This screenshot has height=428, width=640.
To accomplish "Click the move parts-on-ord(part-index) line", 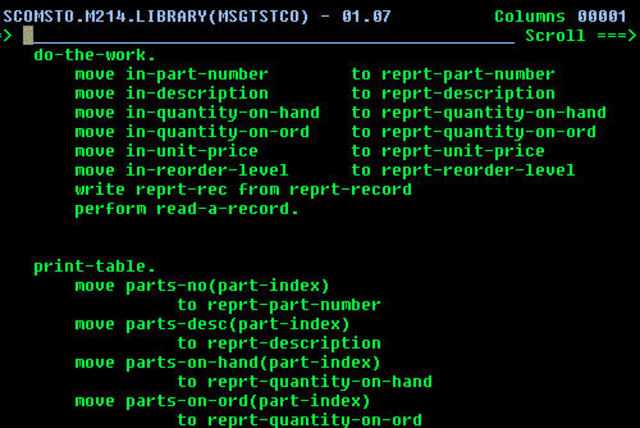I will point(222,401).
